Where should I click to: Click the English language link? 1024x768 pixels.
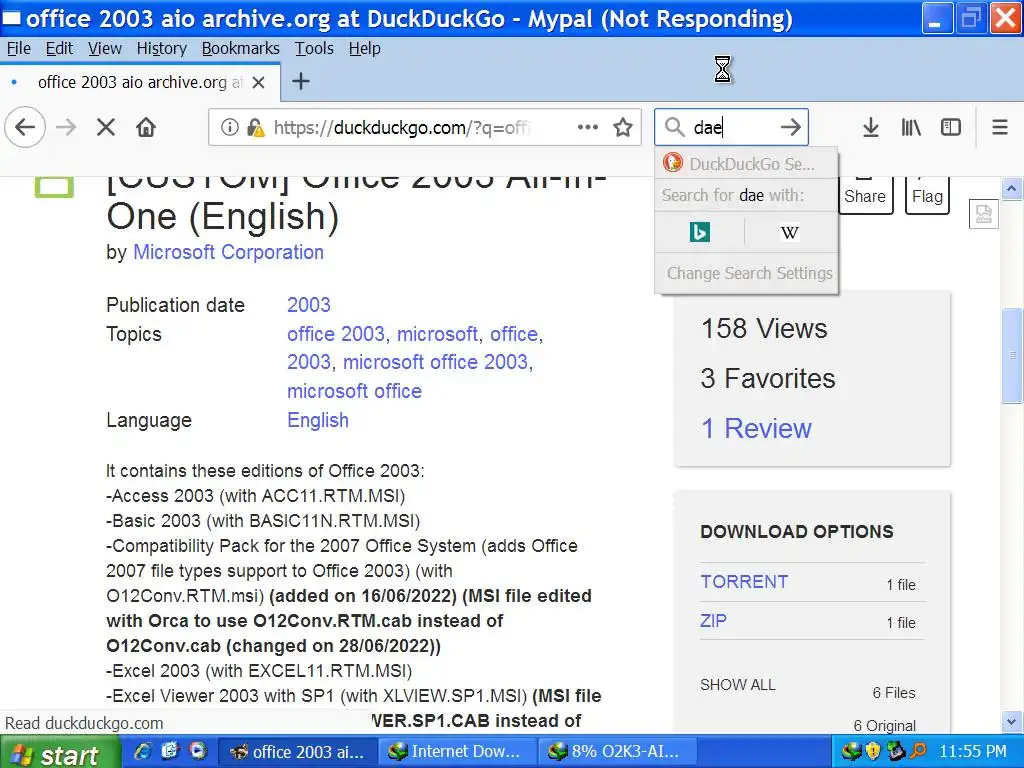[x=318, y=420]
